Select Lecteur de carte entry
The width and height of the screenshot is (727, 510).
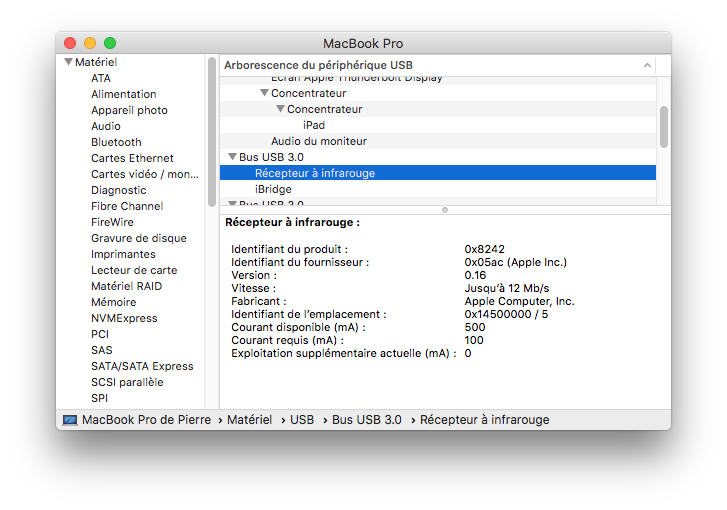[134, 270]
